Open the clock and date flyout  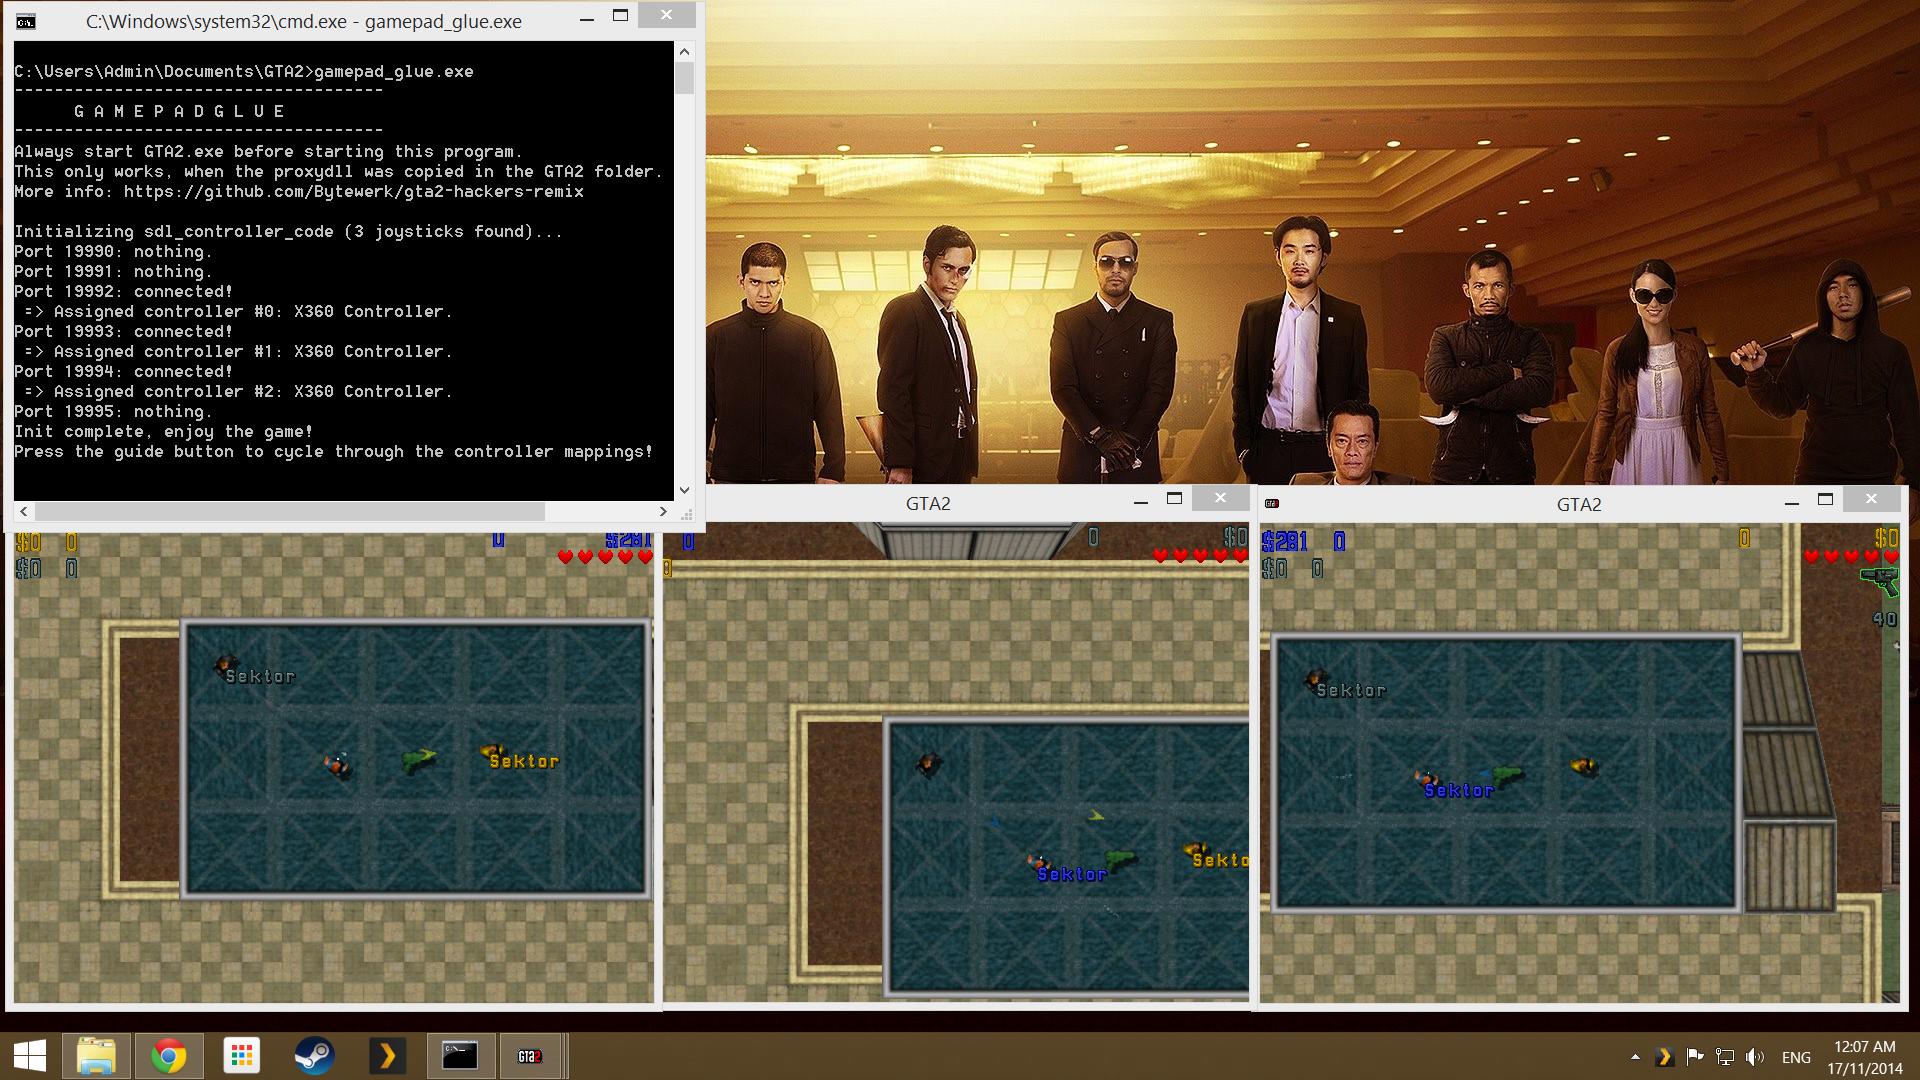pos(1864,1057)
